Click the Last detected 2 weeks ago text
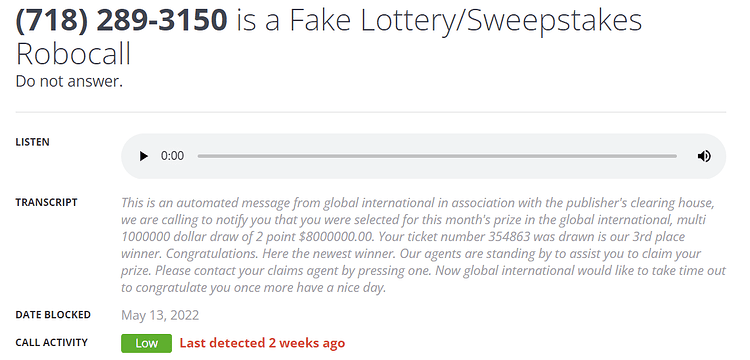The width and height of the screenshot is (750, 360). point(262,343)
